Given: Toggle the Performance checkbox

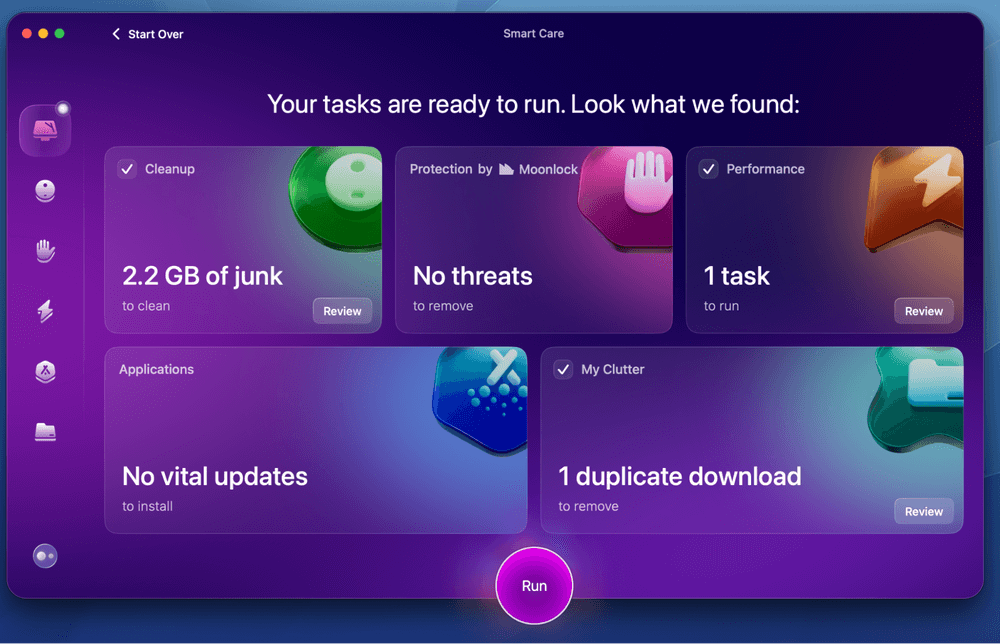Looking at the screenshot, I should [x=709, y=169].
